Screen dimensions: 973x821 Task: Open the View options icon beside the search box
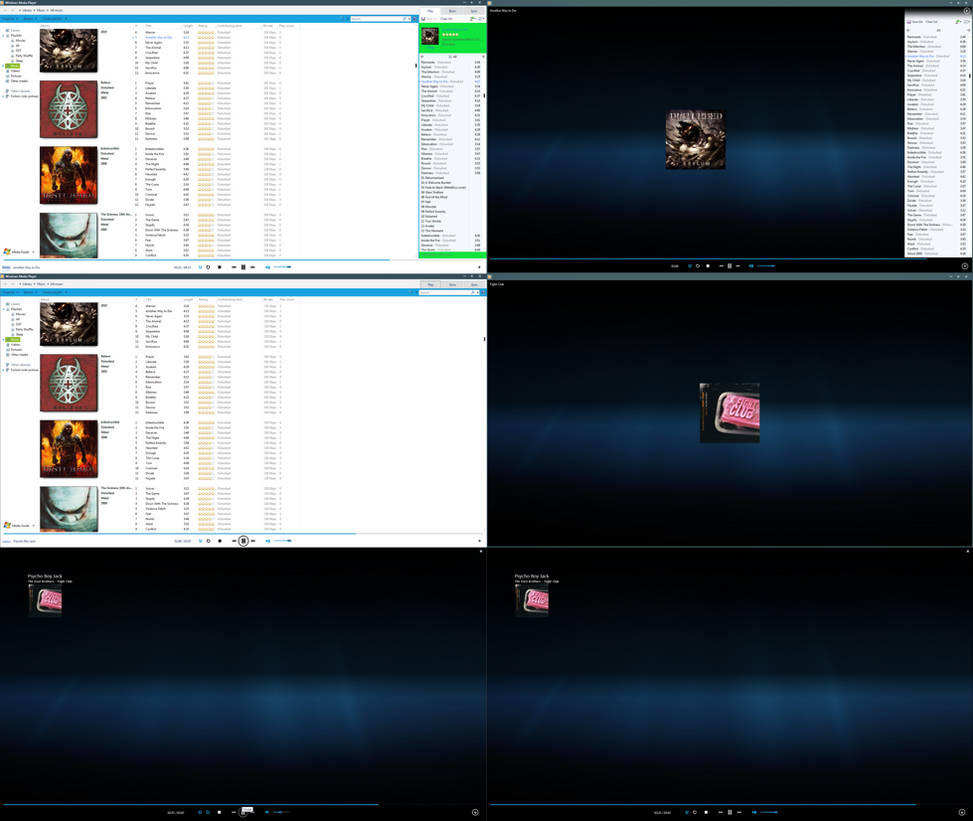pos(415,18)
